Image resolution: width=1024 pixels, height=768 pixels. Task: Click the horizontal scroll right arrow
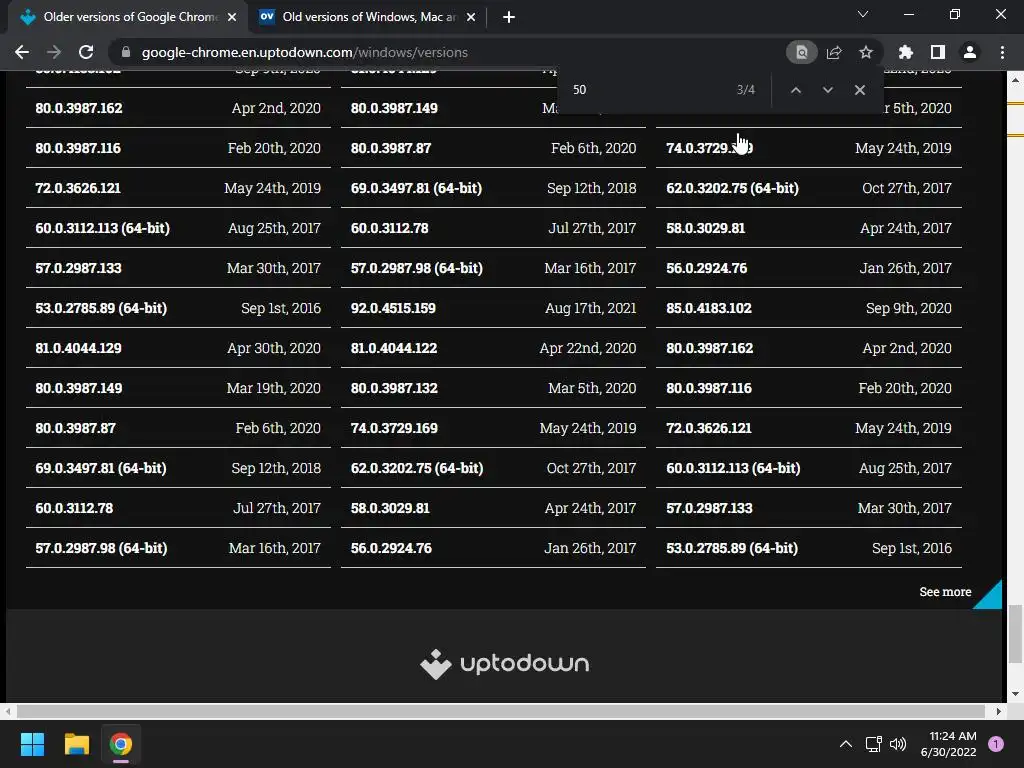[998, 711]
